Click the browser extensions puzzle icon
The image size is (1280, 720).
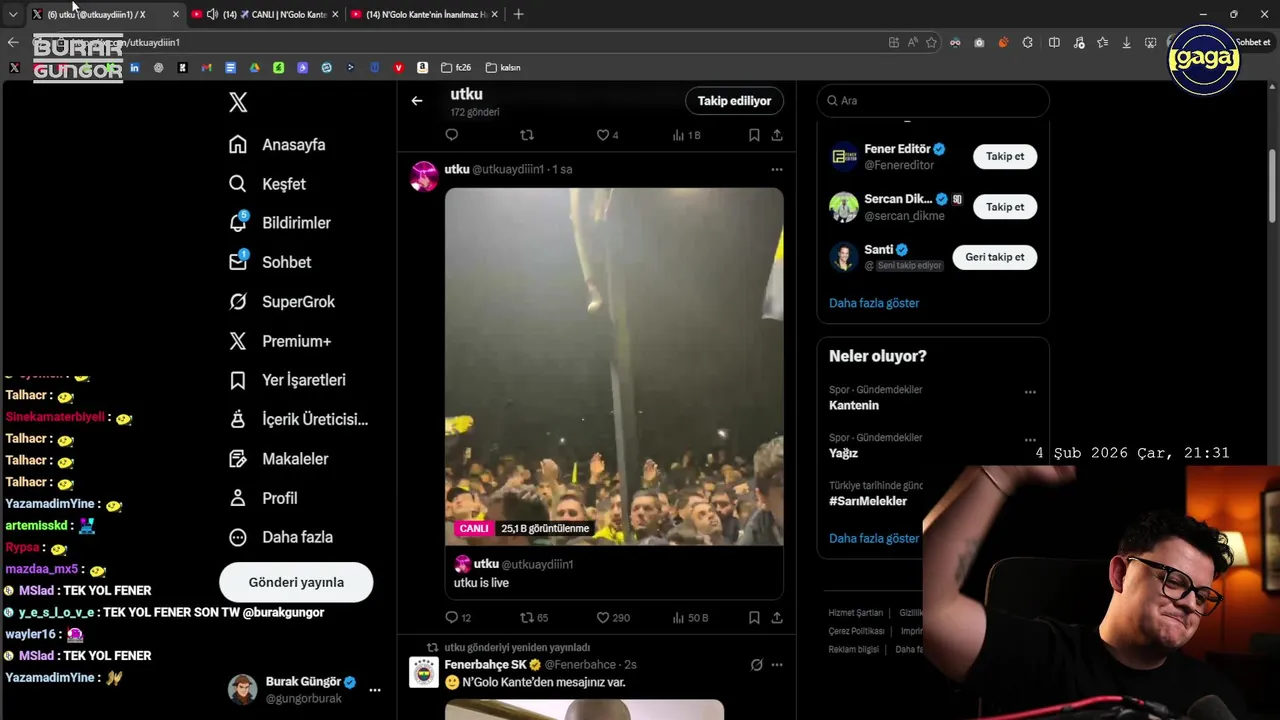pyautogui.click(x=1028, y=43)
